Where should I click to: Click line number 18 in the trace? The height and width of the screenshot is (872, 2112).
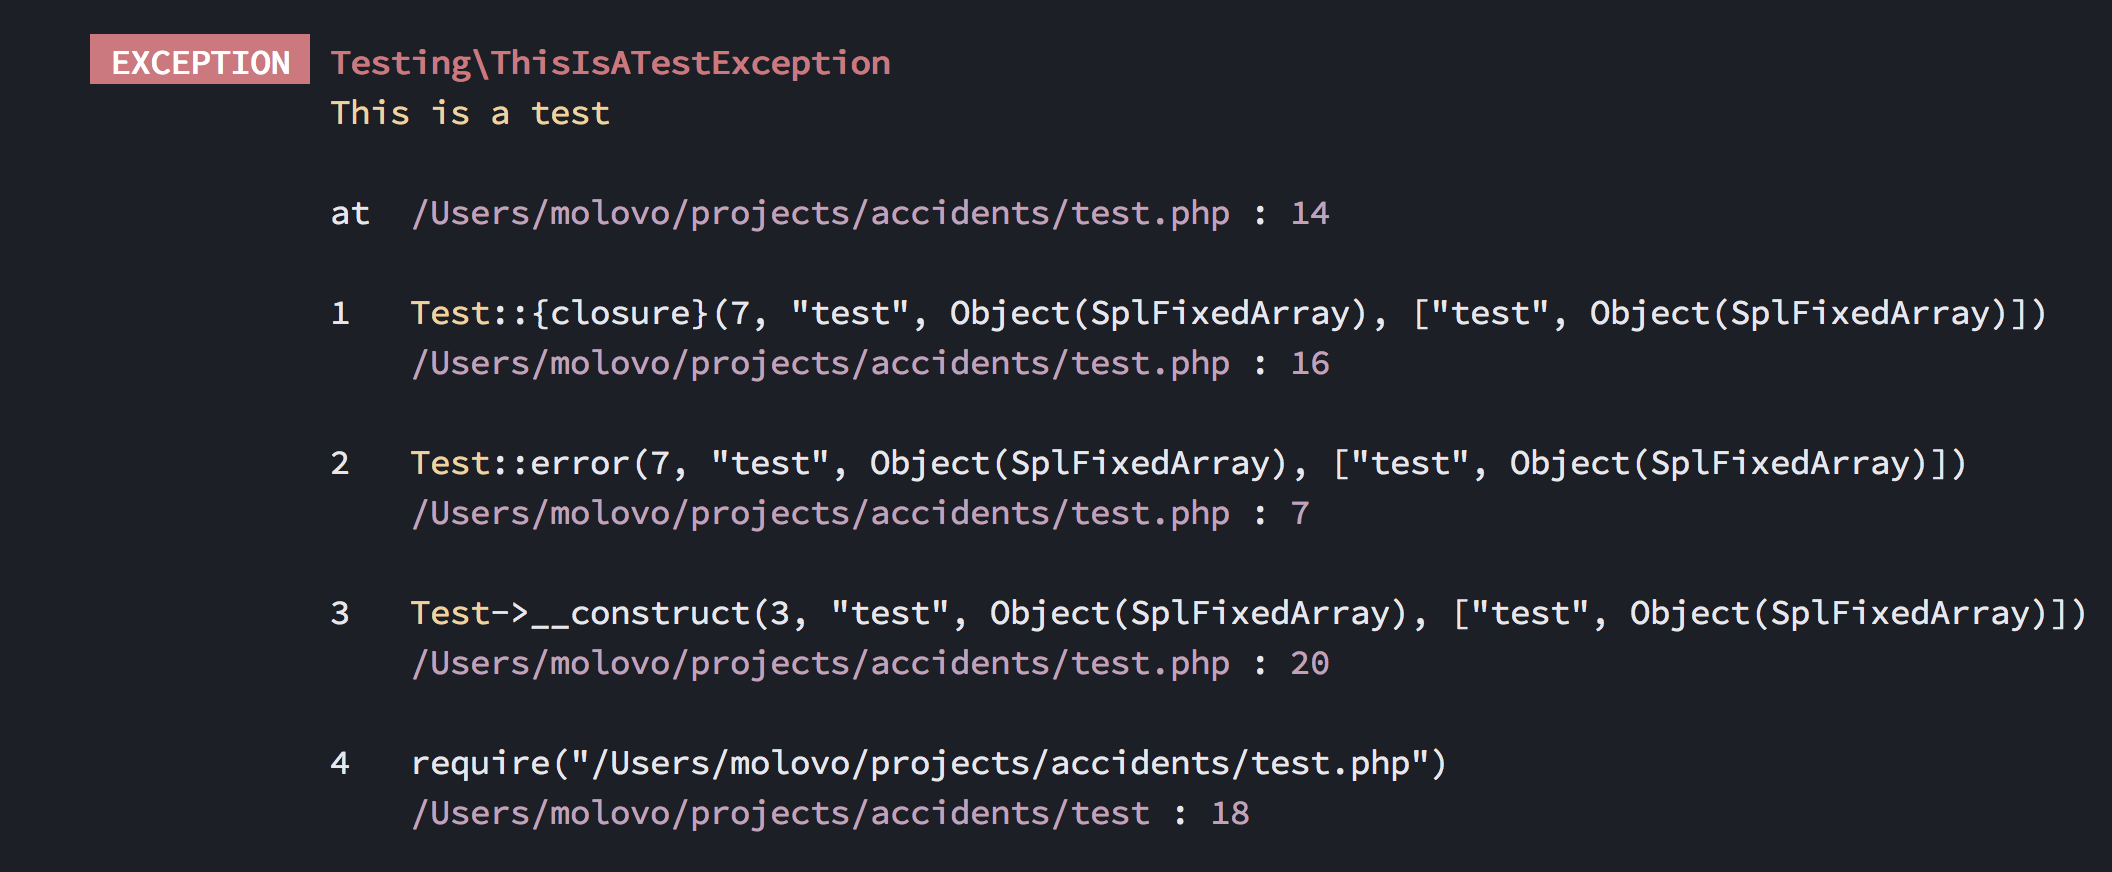click(1229, 813)
